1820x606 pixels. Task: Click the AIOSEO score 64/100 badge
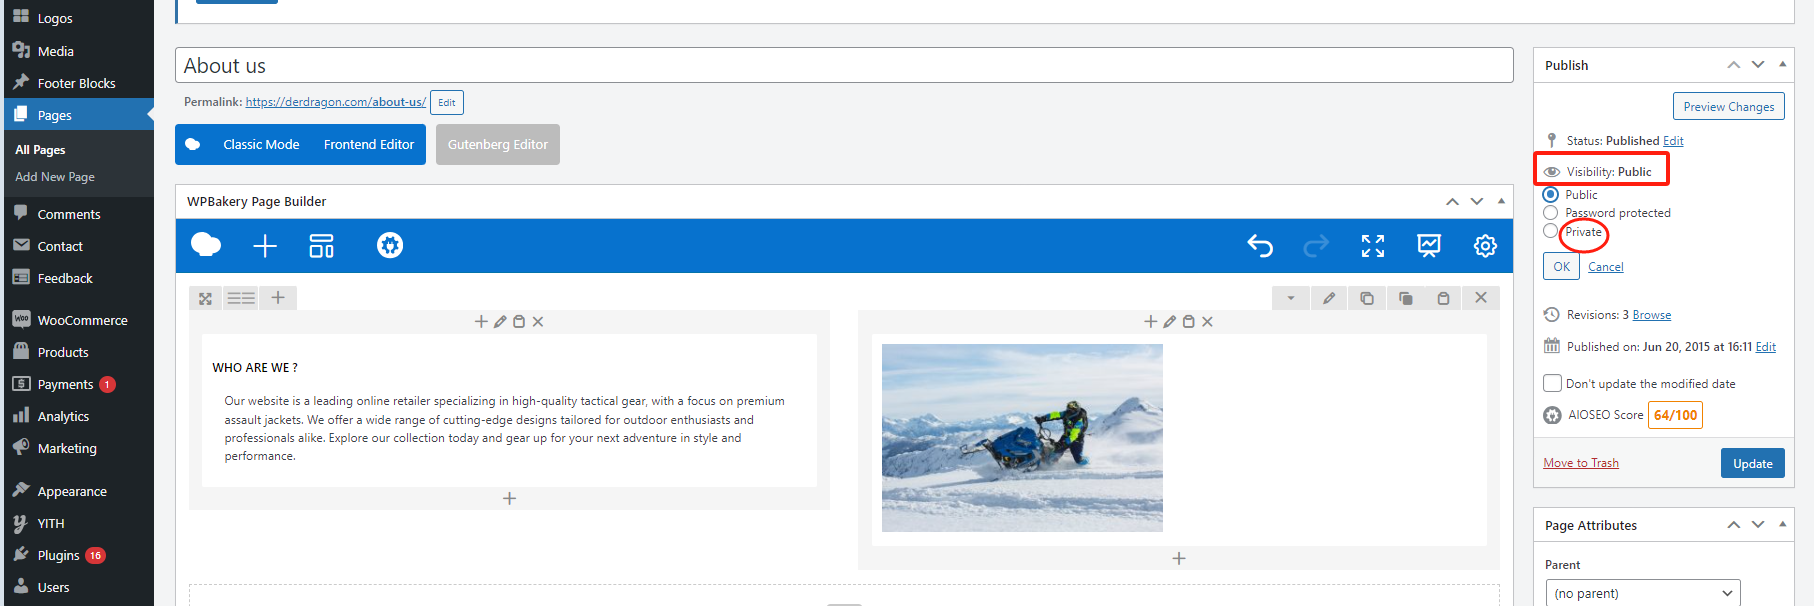(x=1675, y=415)
